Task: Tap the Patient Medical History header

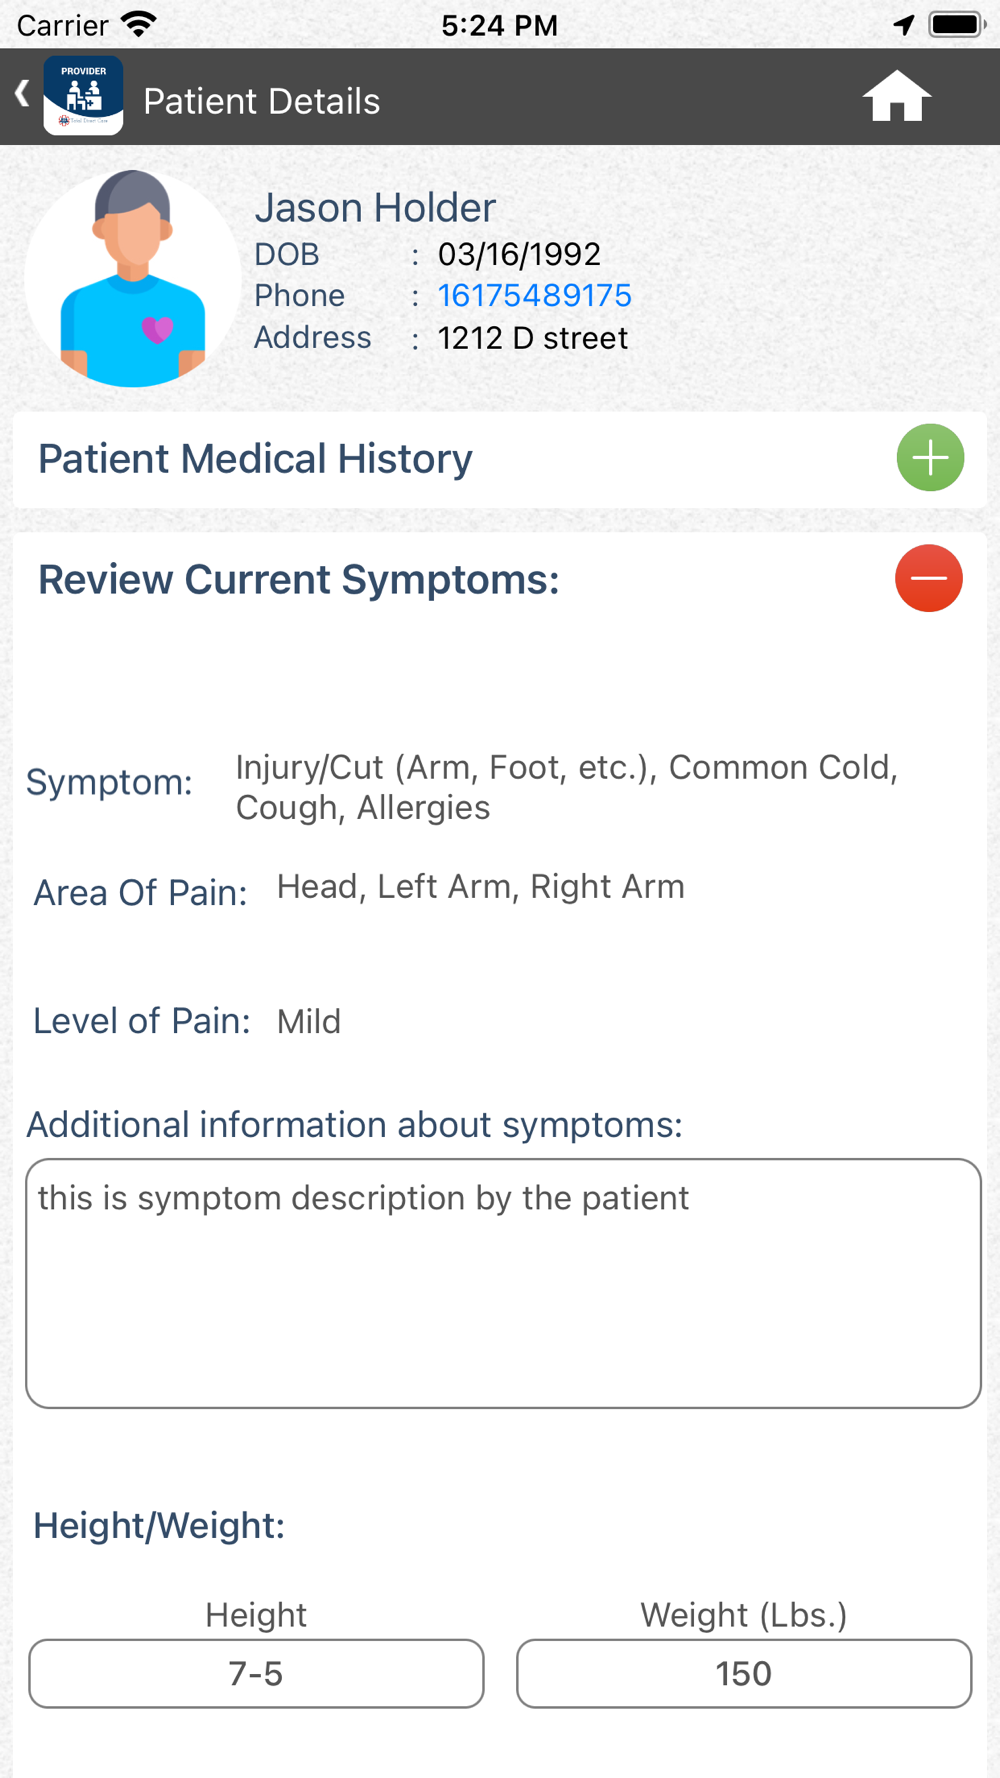Action: point(255,459)
